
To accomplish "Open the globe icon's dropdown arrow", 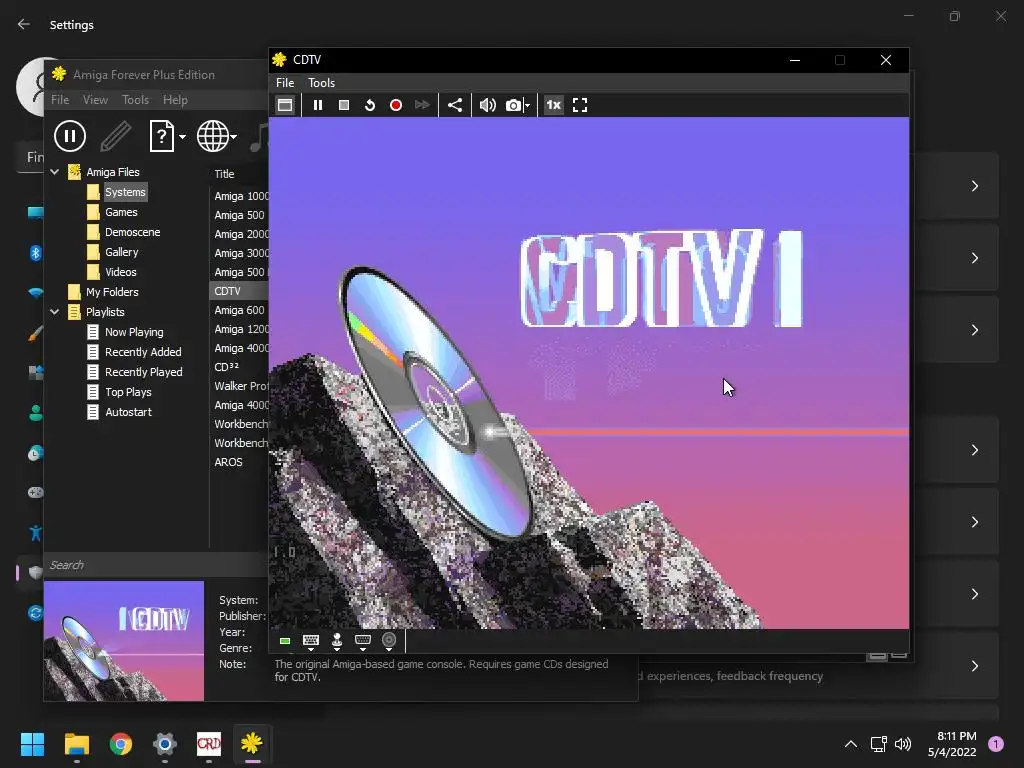I will [234, 137].
